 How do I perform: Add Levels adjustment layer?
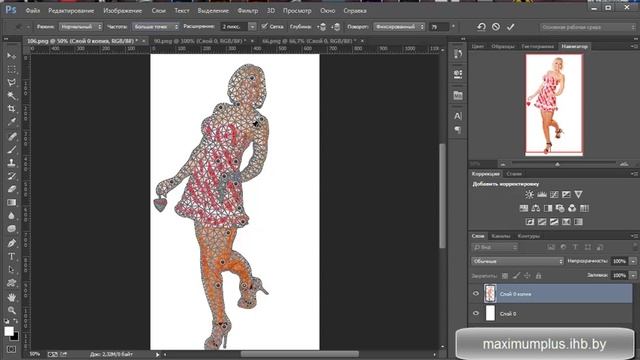[x=542, y=195]
